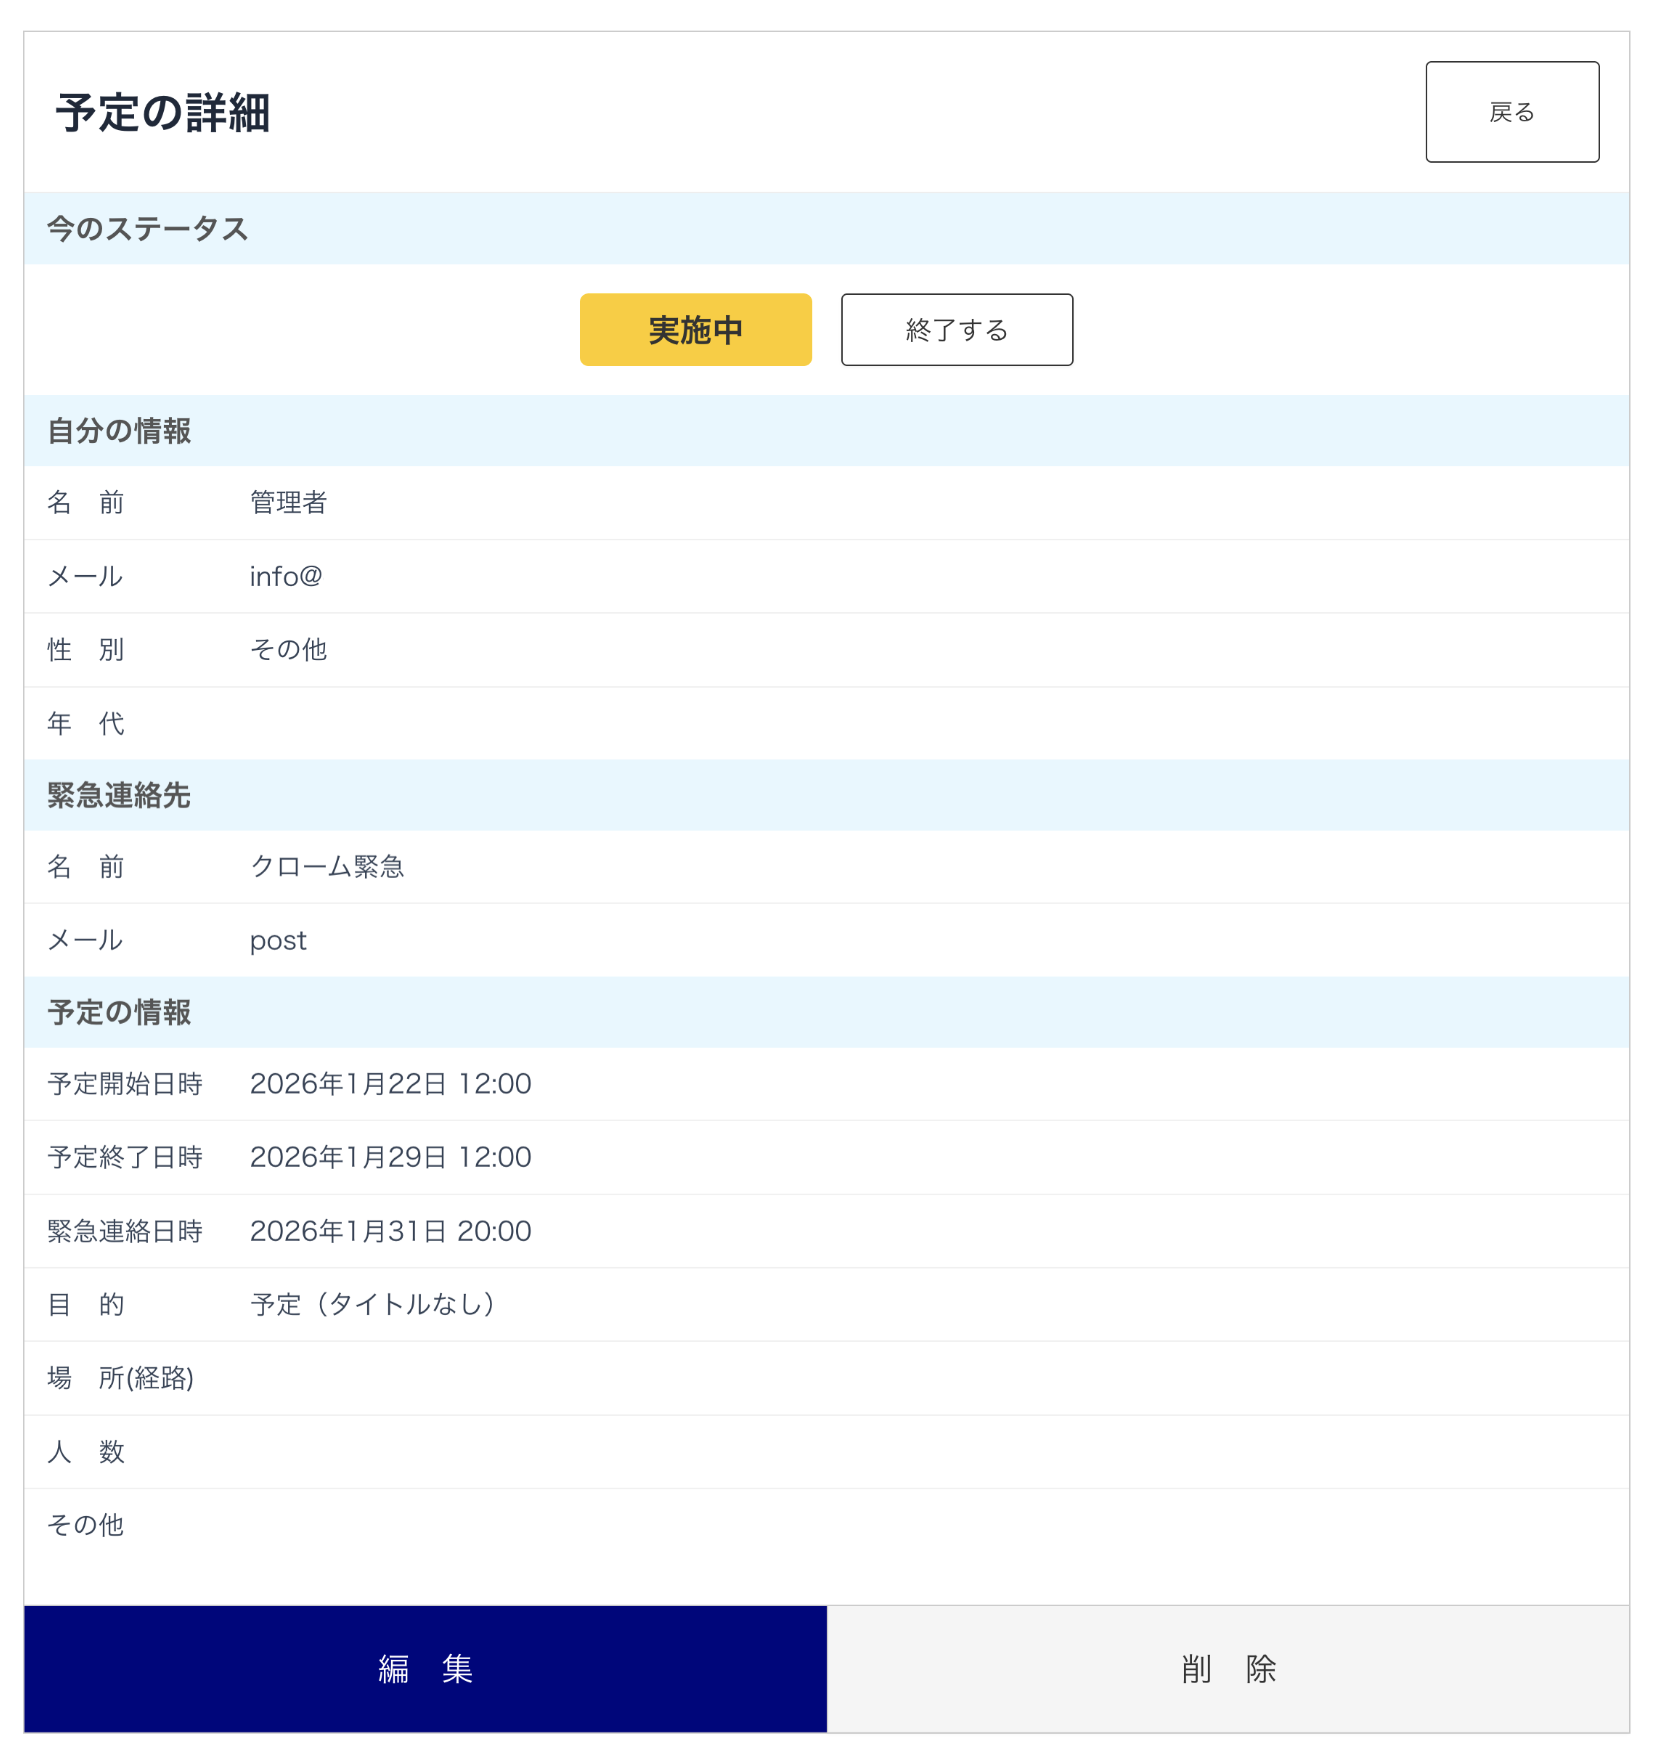
Task: Click the emergency email value post
Action: tap(278, 941)
